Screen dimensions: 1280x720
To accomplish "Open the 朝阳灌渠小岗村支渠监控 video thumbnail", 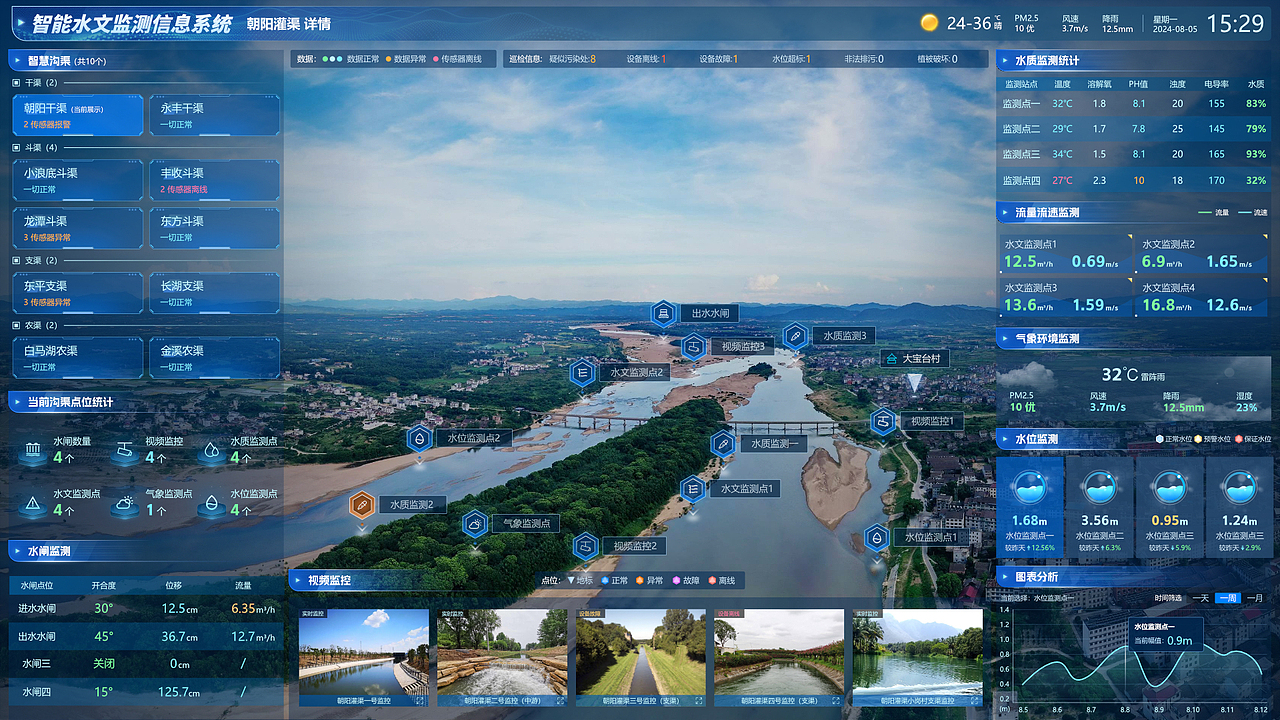I will 917,657.
